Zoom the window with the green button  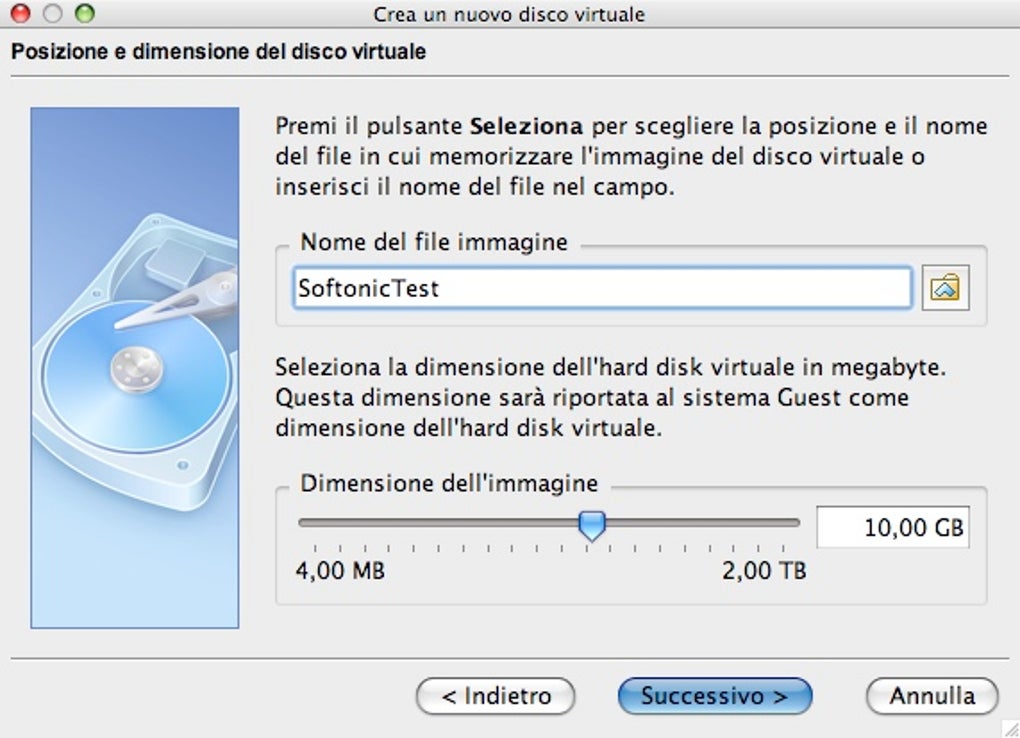[x=84, y=14]
